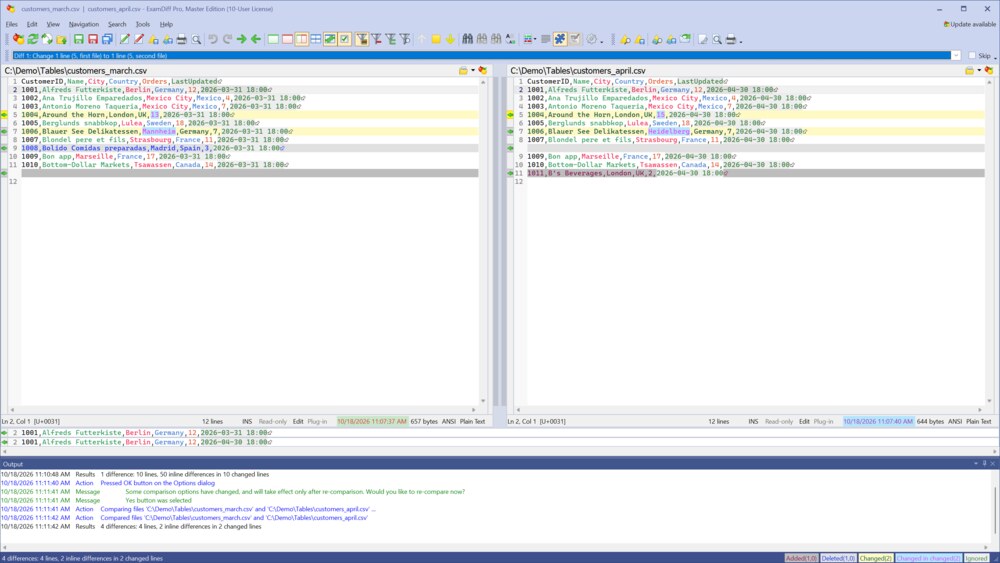Click the blue puzzle Plug-ins icon
The width and height of the screenshot is (1000, 563).
pyautogui.click(x=560, y=40)
